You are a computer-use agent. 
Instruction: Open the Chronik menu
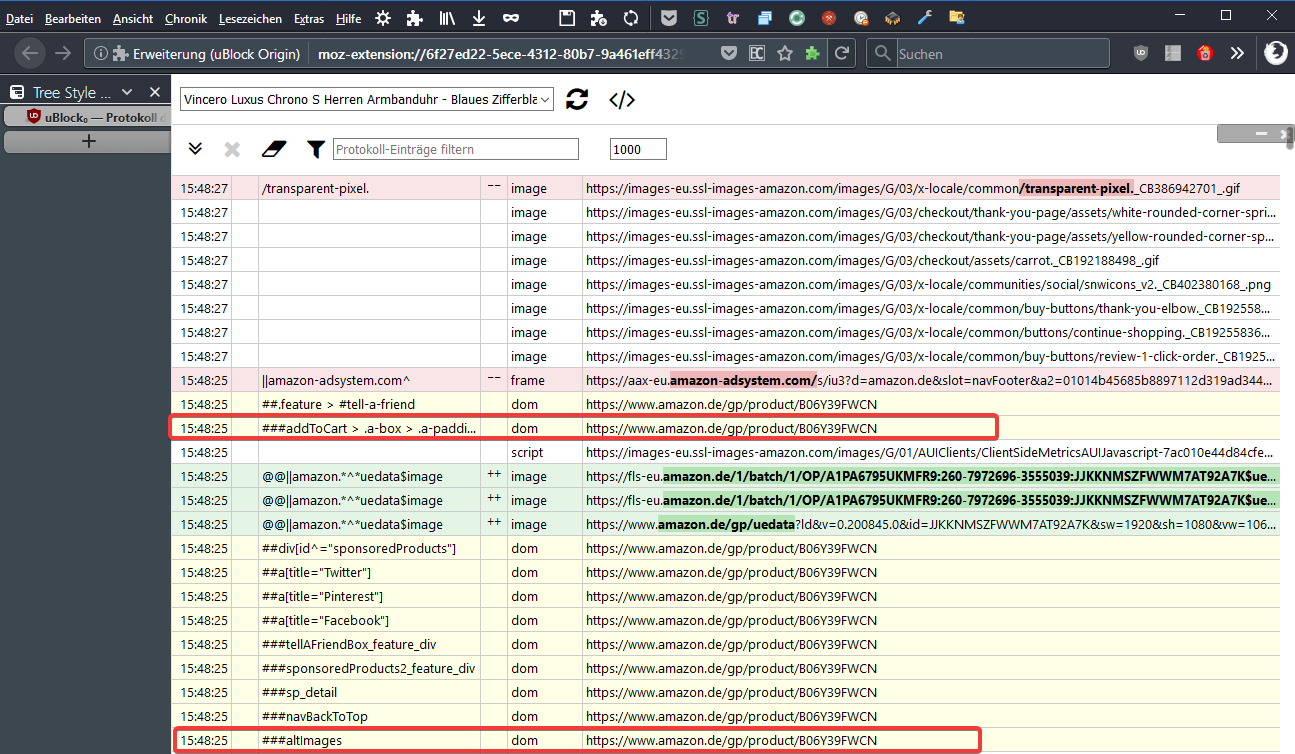[186, 18]
